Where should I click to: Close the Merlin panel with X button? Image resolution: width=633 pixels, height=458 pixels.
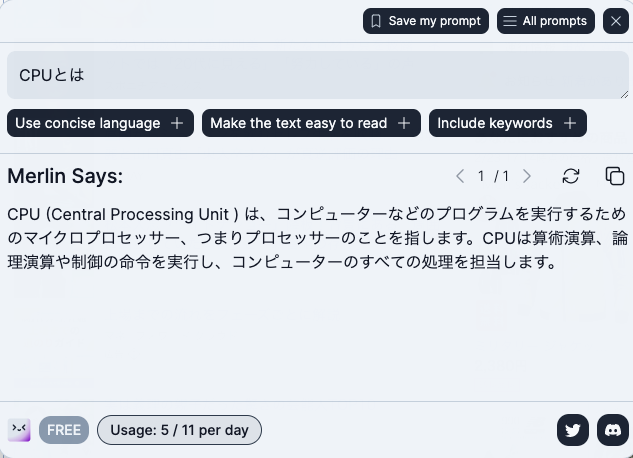[x=616, y=21]
